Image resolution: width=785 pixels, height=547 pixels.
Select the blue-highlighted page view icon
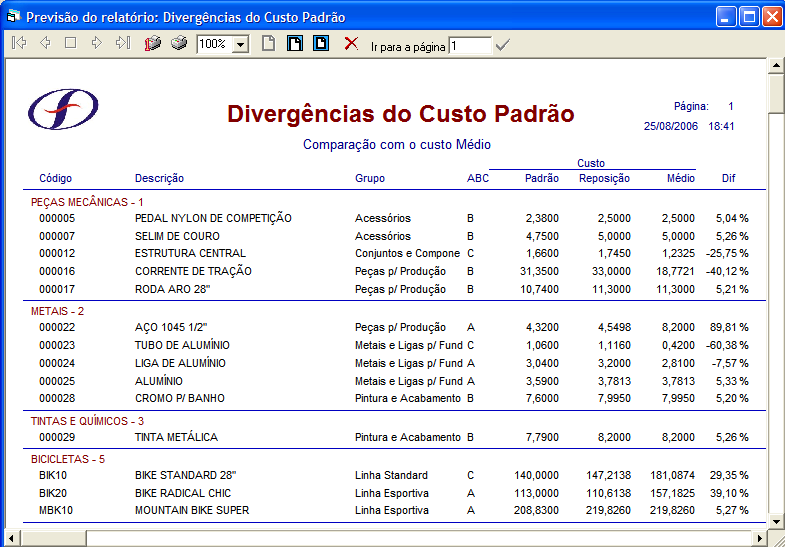click(x=321, y=44)
